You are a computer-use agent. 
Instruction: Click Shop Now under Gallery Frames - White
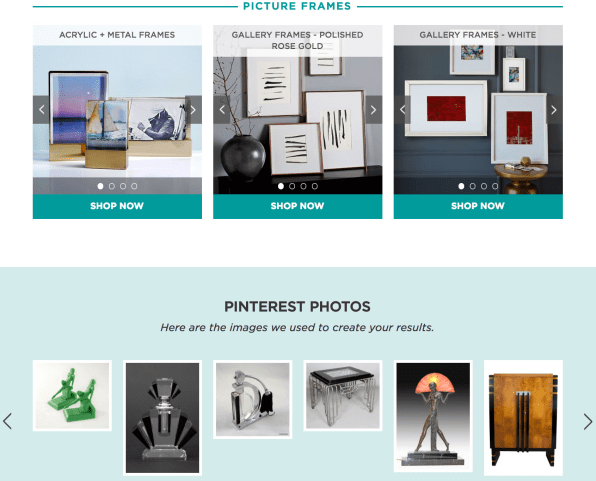point(478,206)
